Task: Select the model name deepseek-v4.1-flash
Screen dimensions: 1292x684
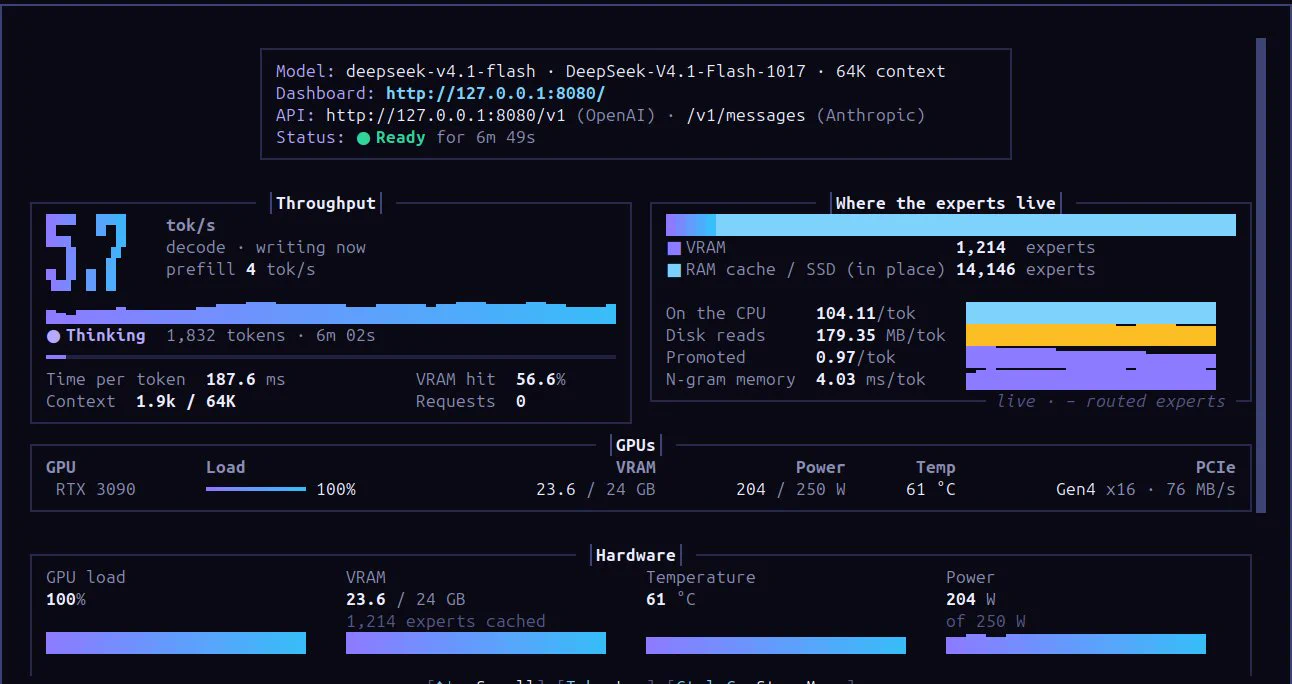Action: (441, 71)
